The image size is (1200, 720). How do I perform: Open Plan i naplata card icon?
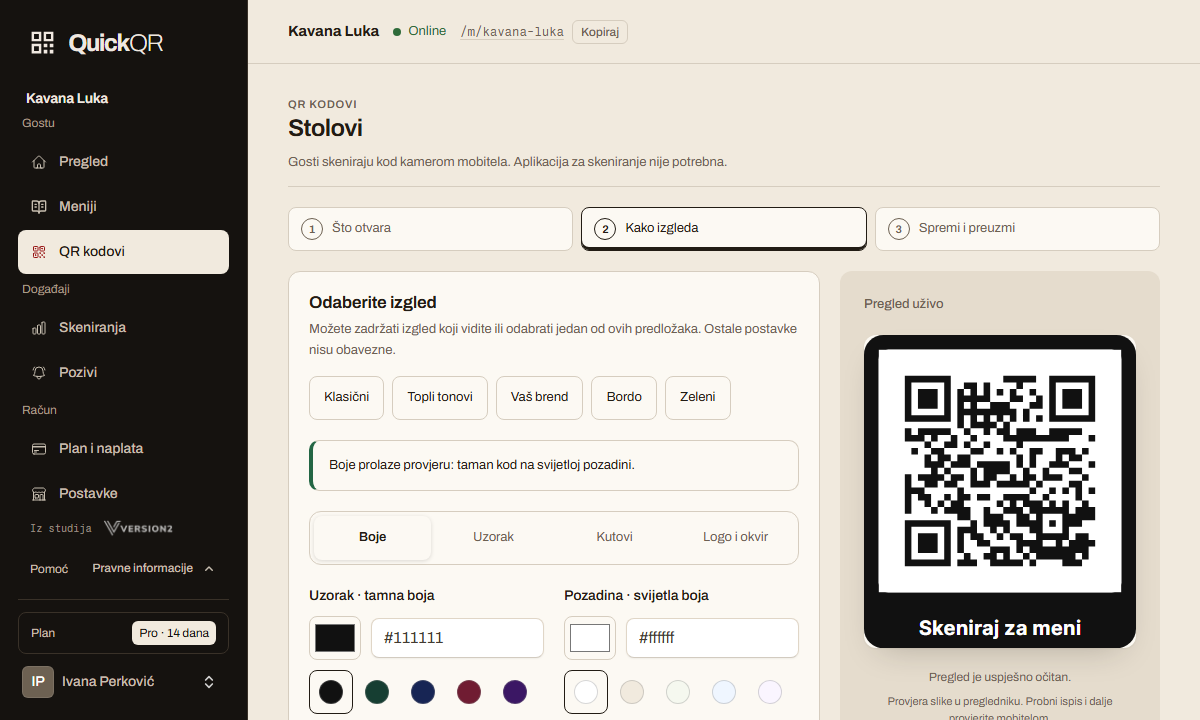39,448
